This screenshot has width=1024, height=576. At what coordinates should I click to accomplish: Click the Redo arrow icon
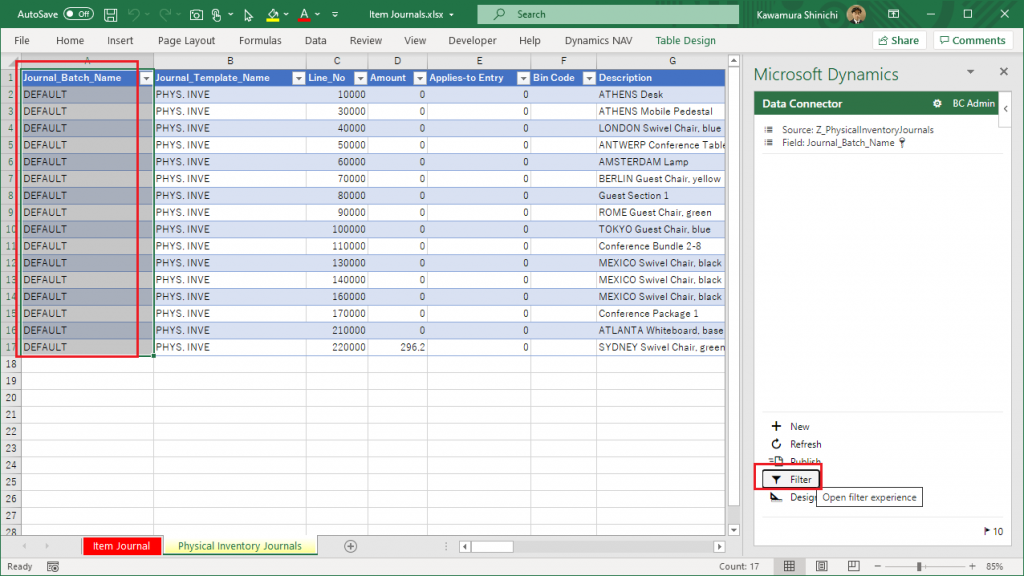[x=165, y=14]
